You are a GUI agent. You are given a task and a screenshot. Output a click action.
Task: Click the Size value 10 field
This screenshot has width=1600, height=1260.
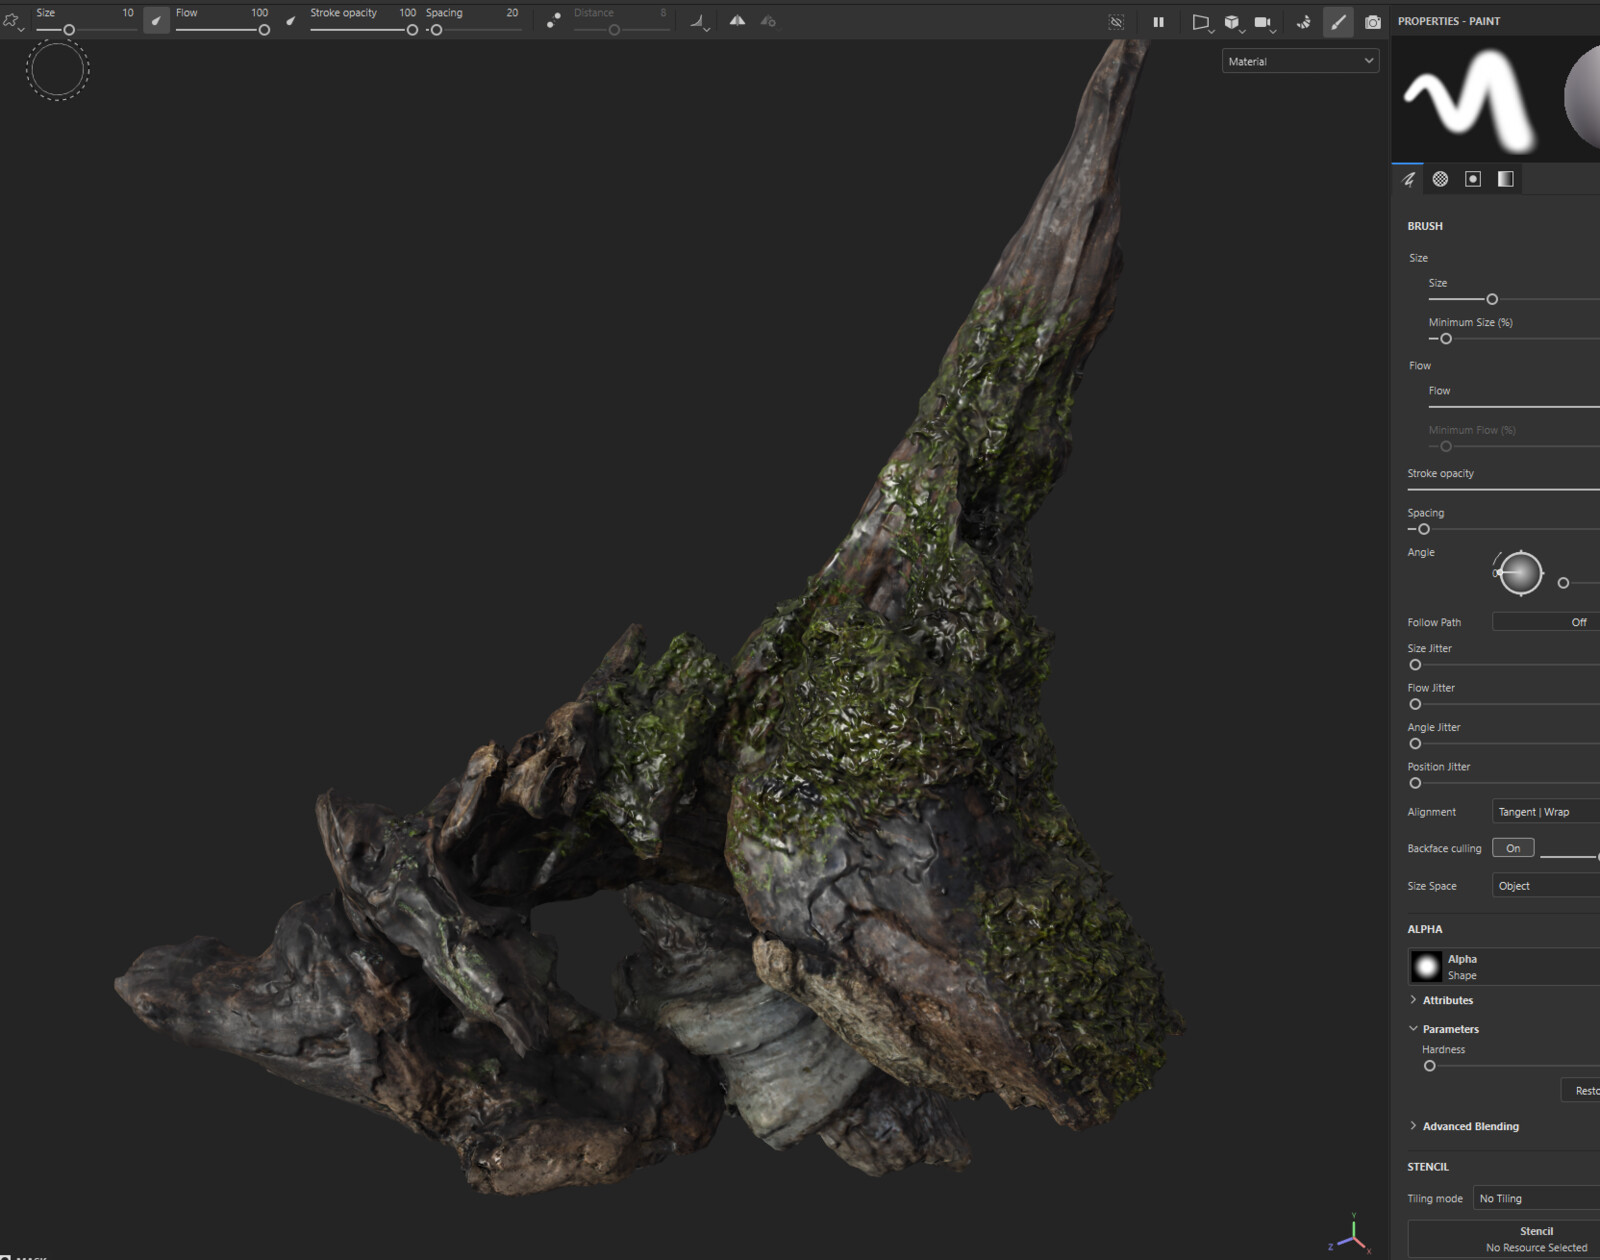click(127, 13)
